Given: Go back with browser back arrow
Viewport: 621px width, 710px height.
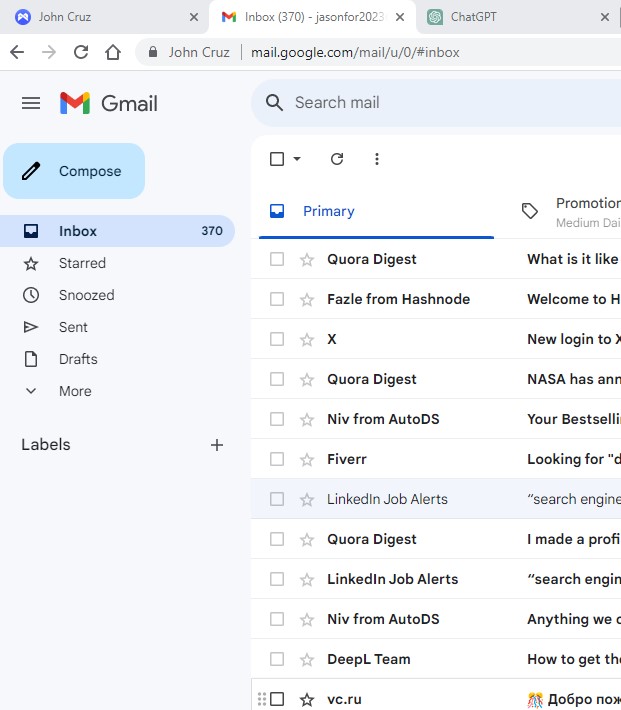Looking at the screenshot, I should [x=17, y=53].
